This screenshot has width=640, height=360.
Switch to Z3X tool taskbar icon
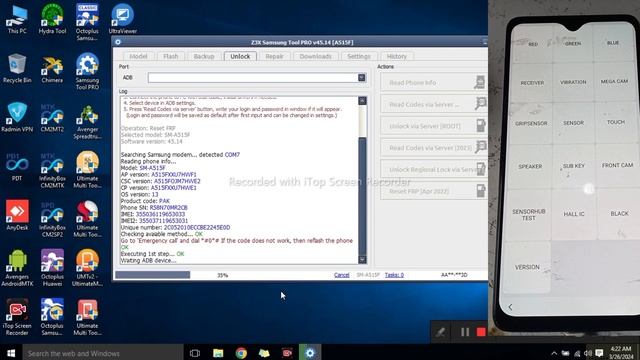[x=310, y=353]
